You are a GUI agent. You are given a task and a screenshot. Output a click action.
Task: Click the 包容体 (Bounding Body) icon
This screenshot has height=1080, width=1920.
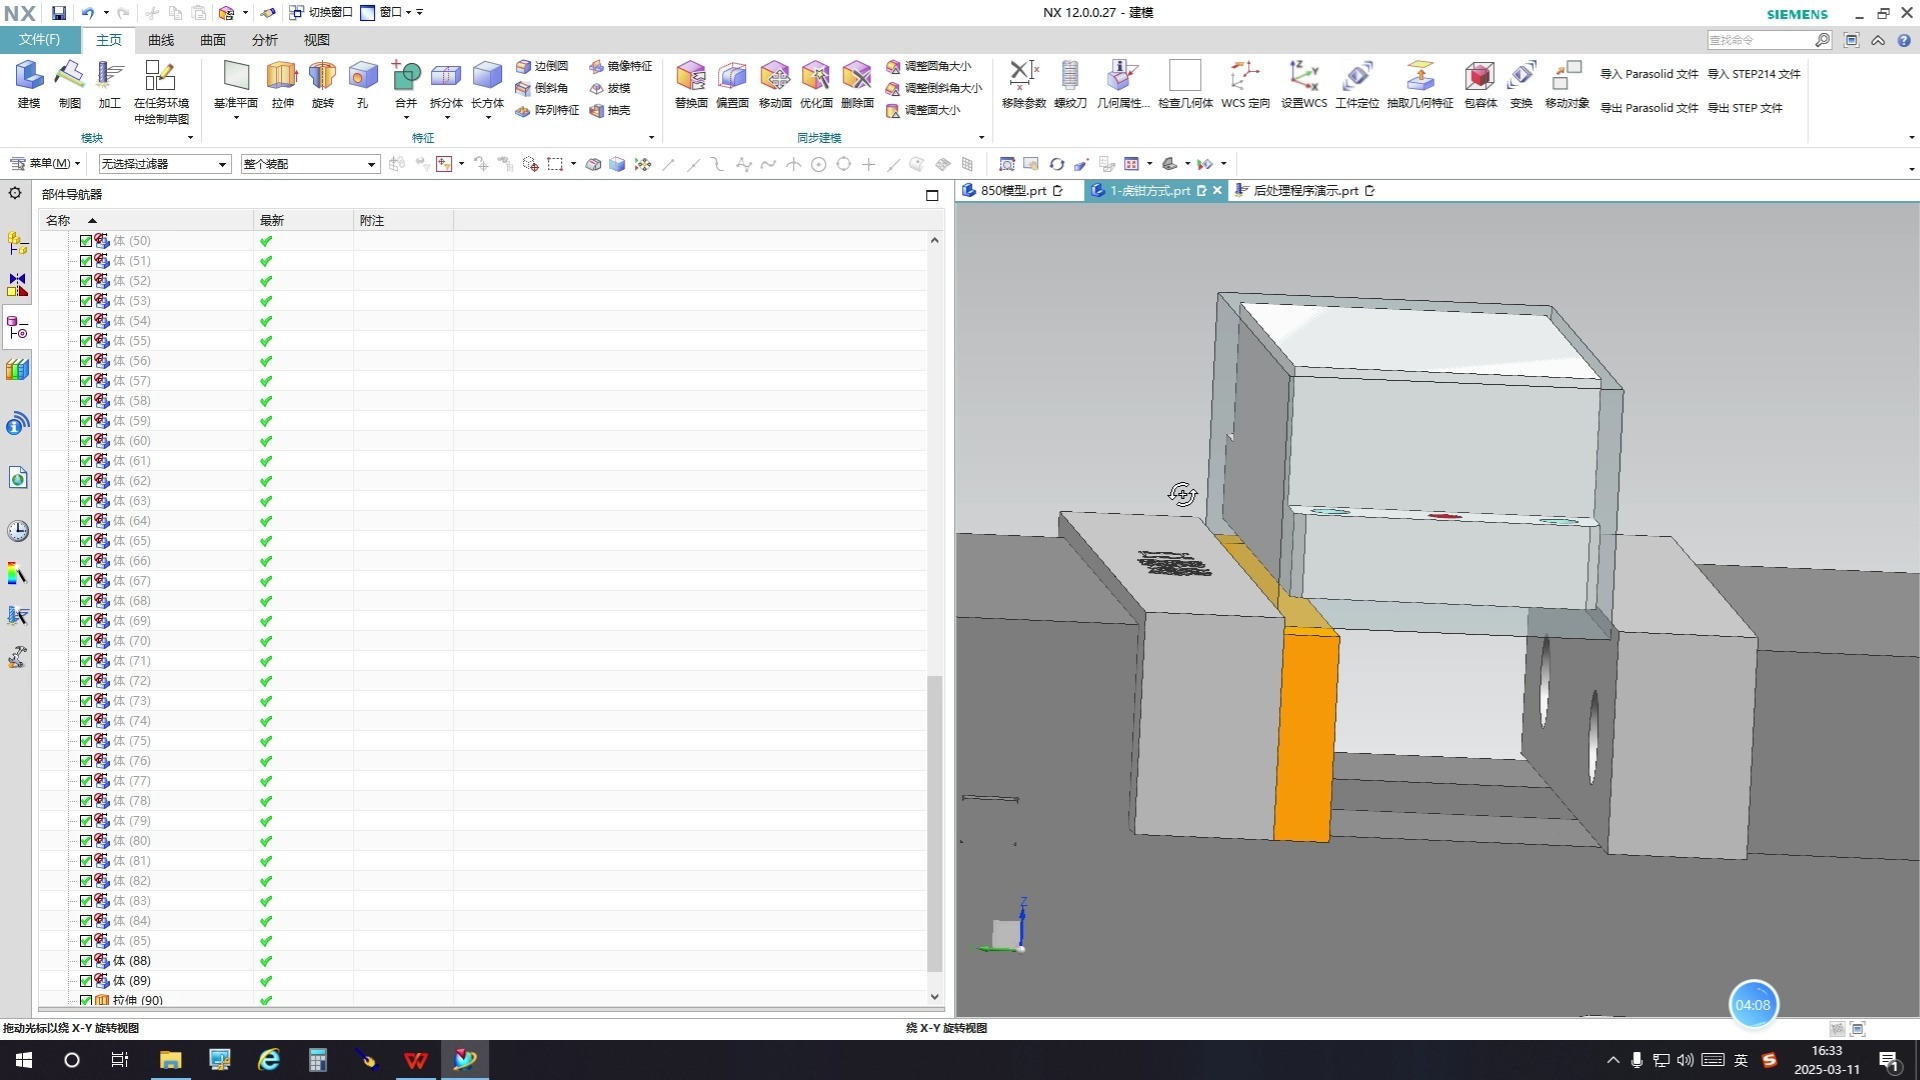coord(1479,77)
